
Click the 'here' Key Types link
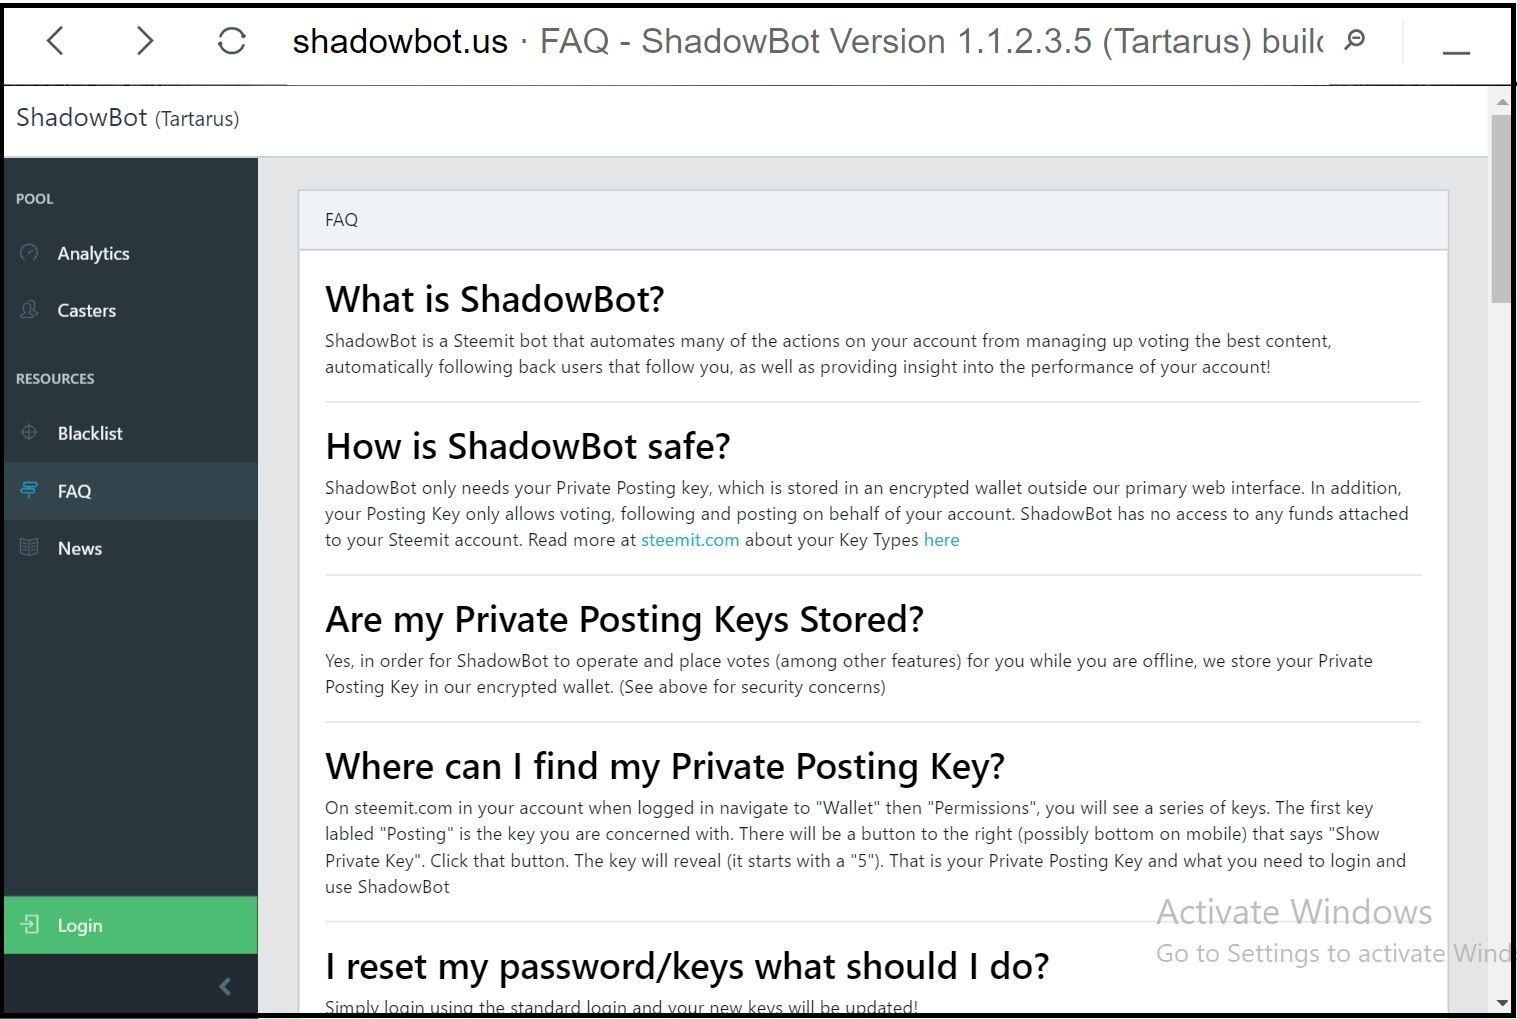[941, 540]
